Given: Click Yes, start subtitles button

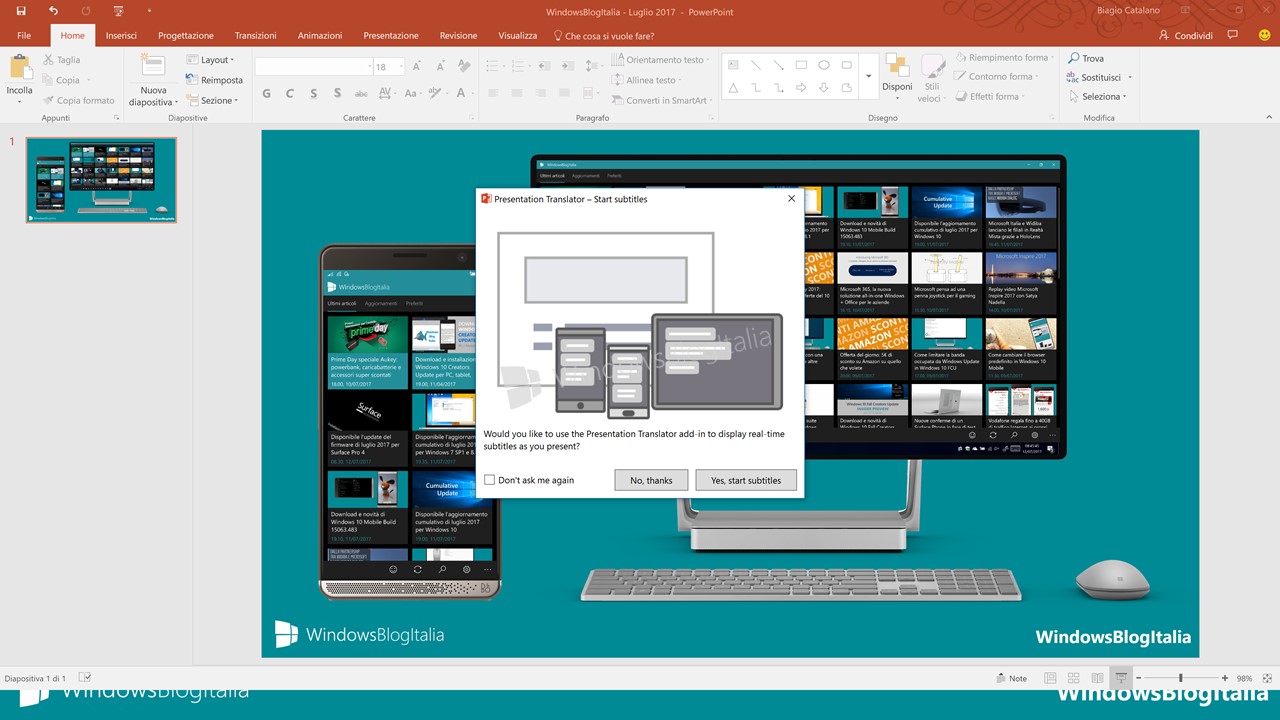Looking at the screenshot, I should coord(746,480).
